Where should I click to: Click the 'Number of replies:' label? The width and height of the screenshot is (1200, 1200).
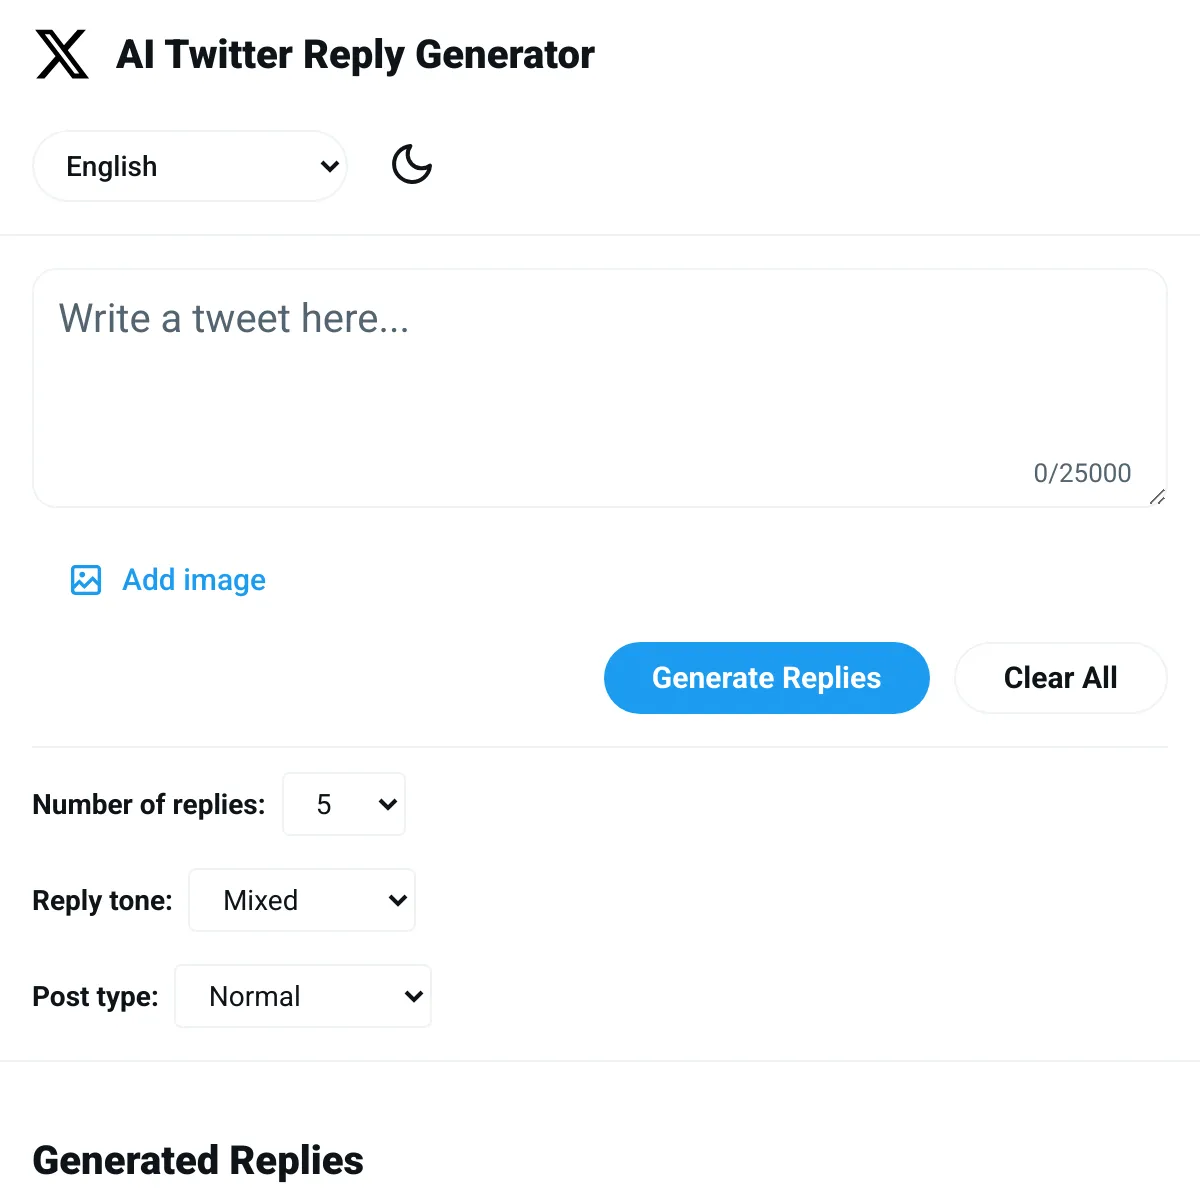coord(149,804)
